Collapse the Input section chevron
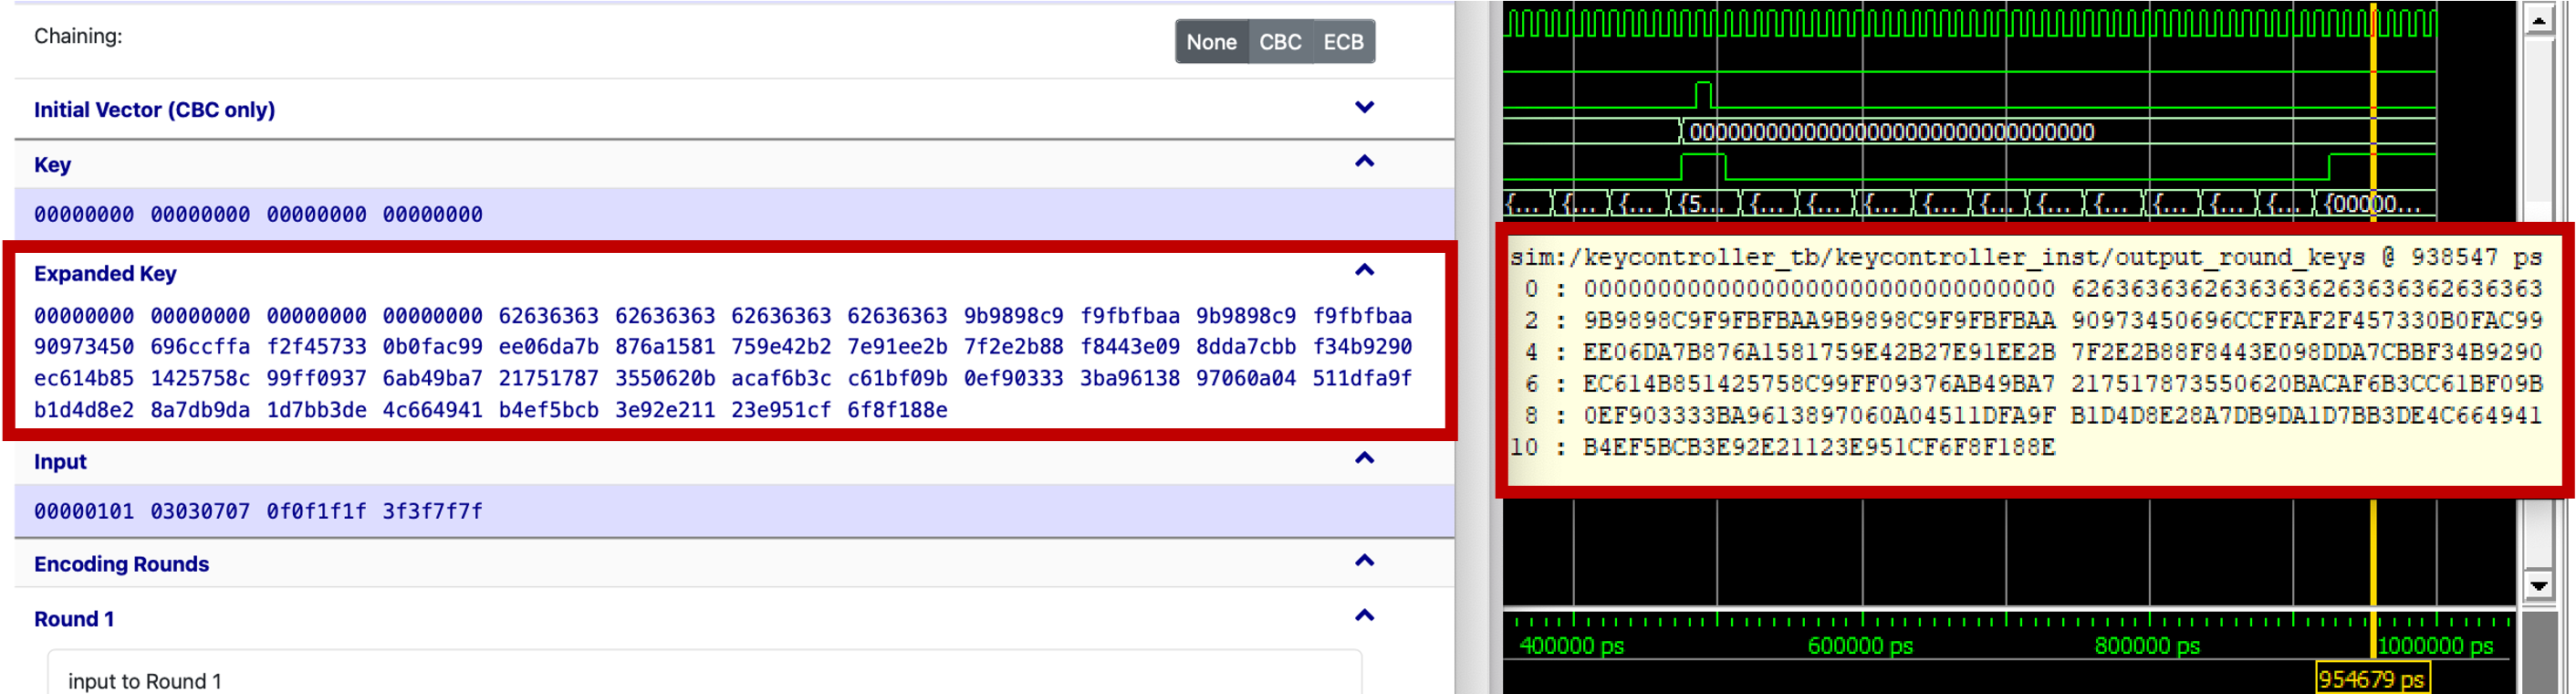The height and width of the screenshot is (694, 2576). [1364, 459]
